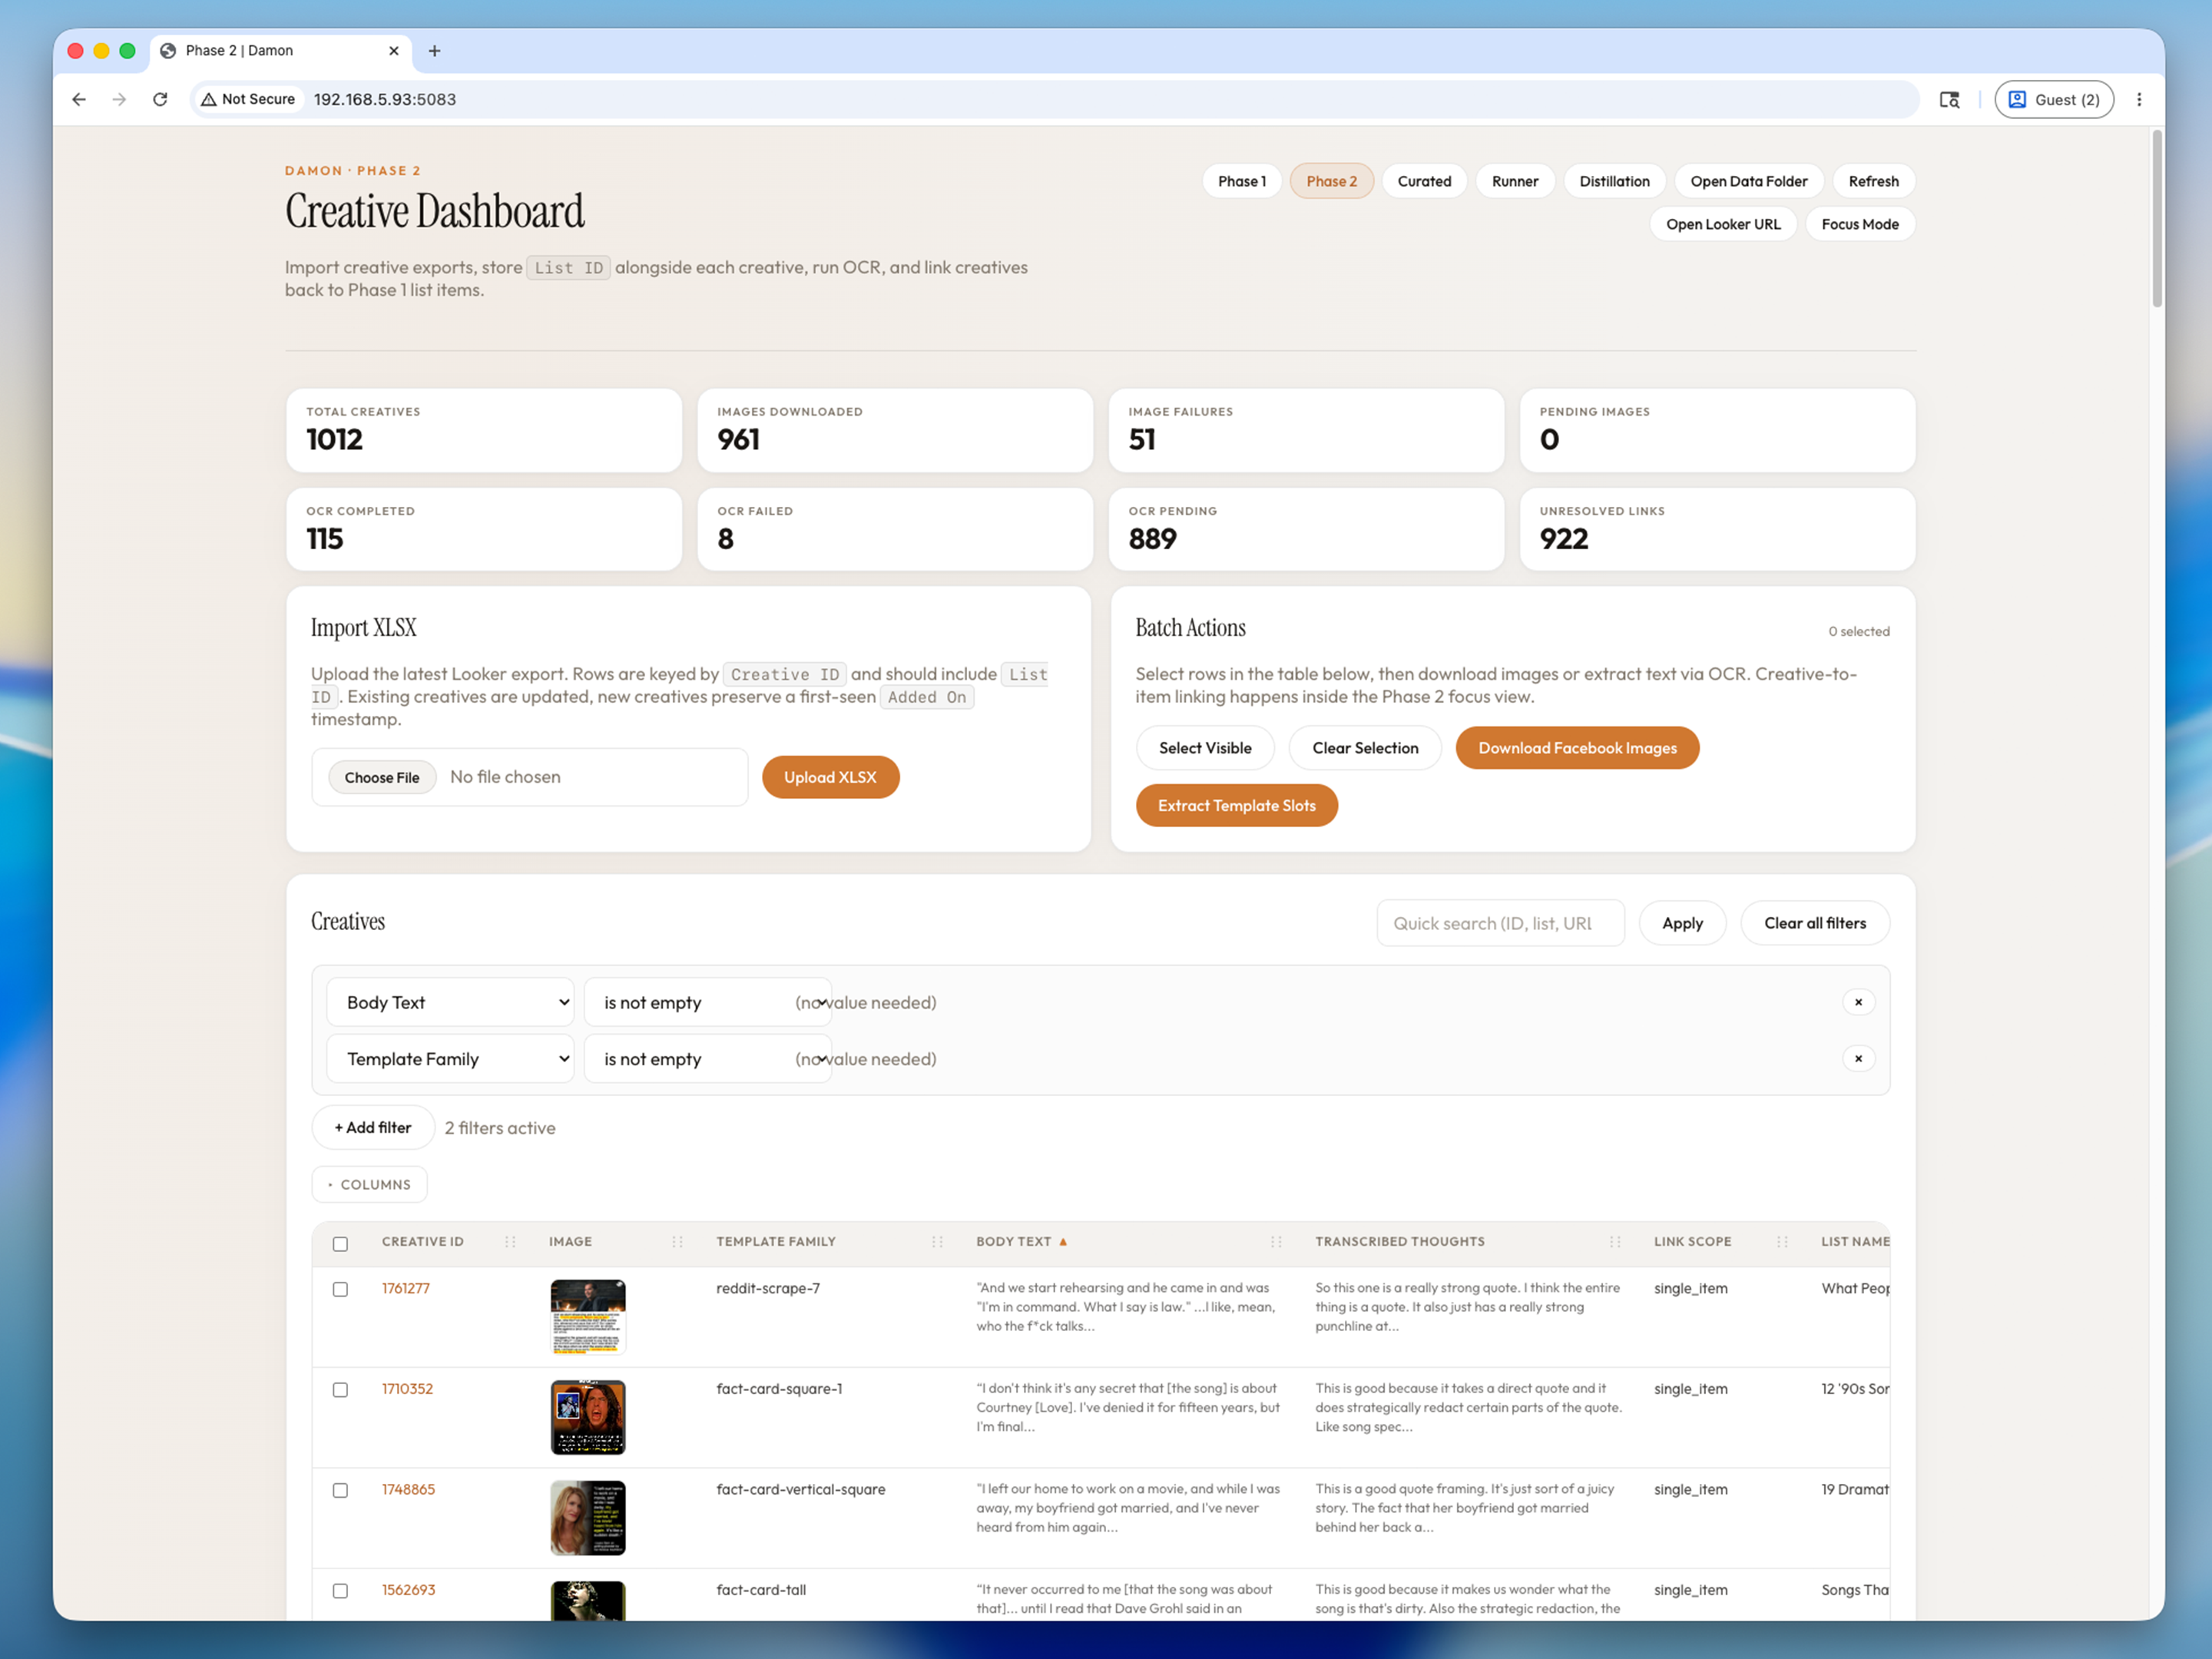The height and width of the screenshot is (1659, 2212).
Task: Open the Template Family field dropdown
Action: point(450,1058)
